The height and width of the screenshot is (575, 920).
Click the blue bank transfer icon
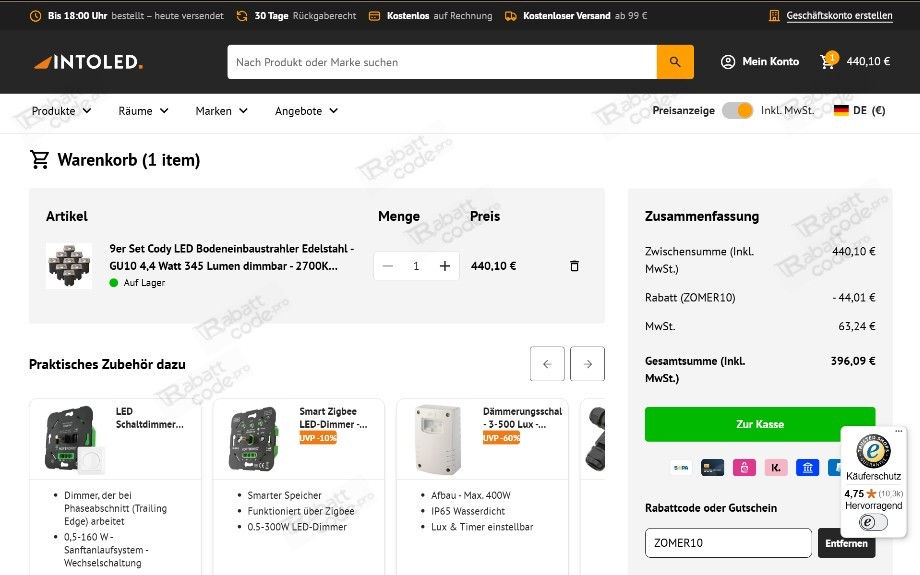coord(807,468)
